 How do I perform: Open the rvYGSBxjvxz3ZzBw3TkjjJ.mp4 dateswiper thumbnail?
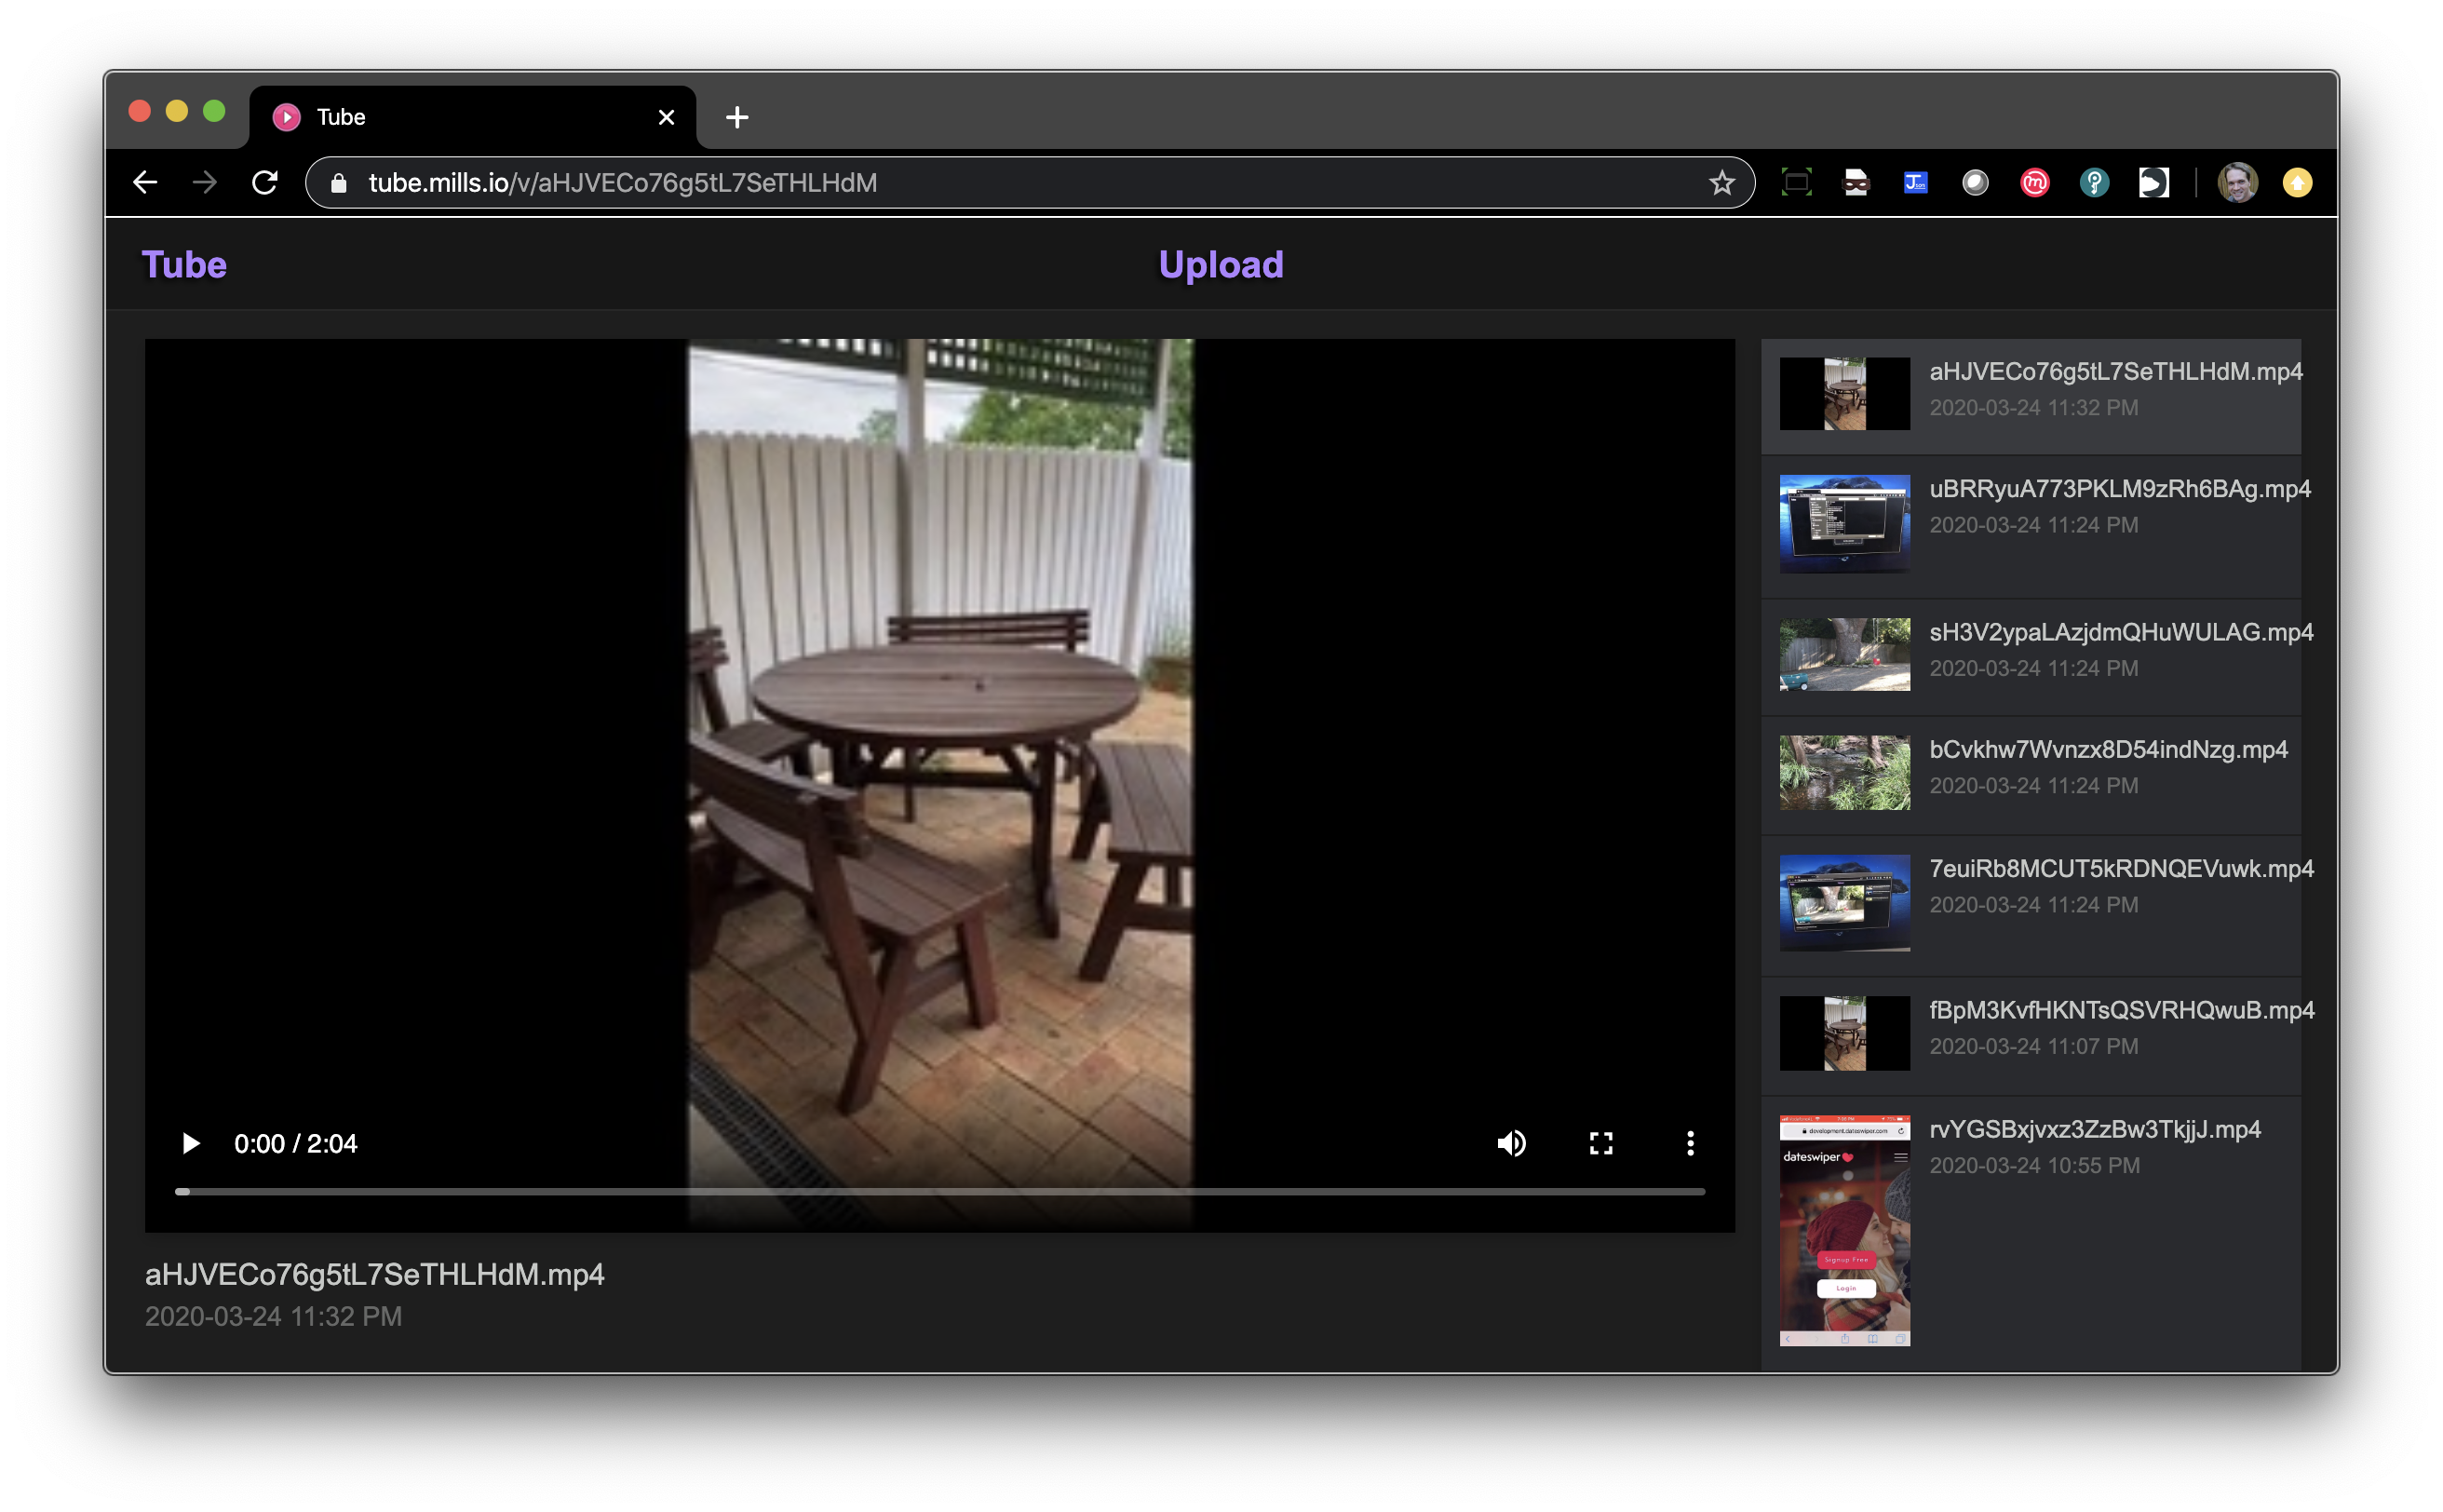[x=1844, y=1230]
